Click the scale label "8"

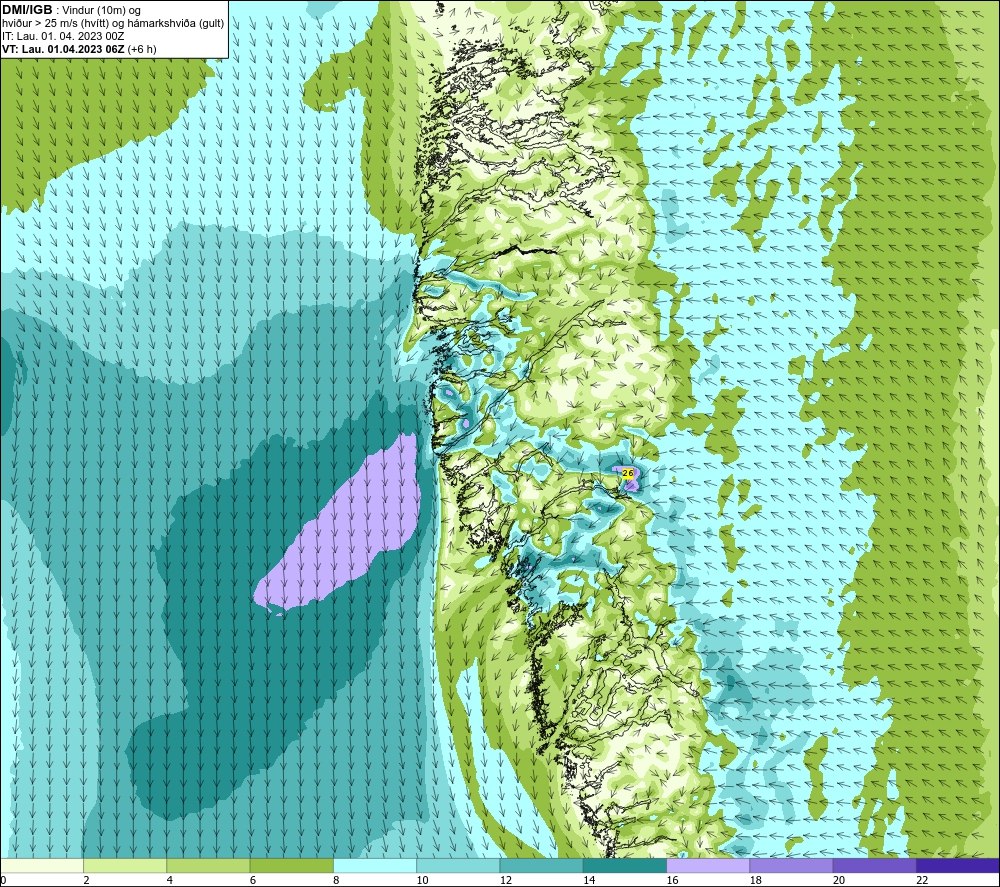[336, 881]
